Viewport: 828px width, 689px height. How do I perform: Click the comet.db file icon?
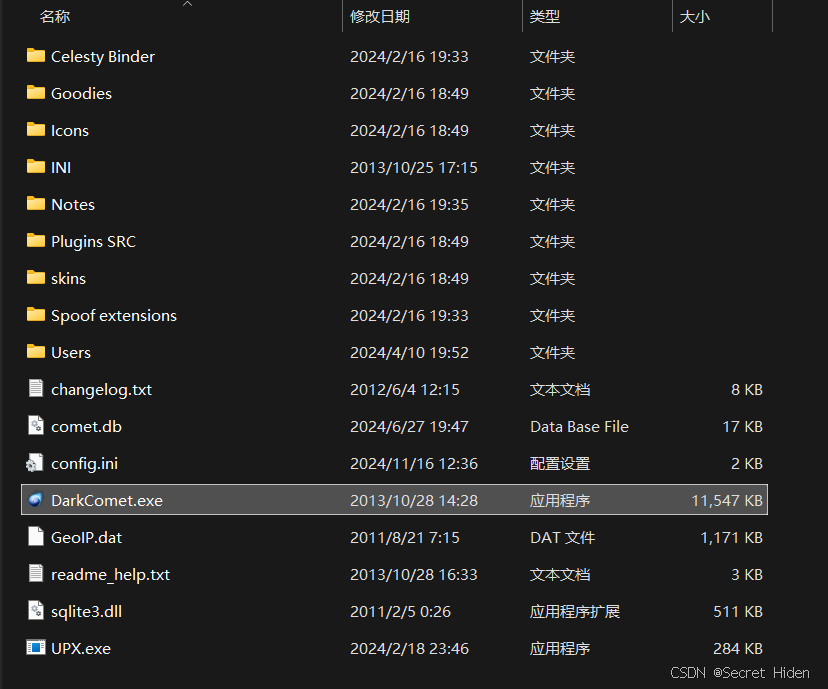[36, 425]
